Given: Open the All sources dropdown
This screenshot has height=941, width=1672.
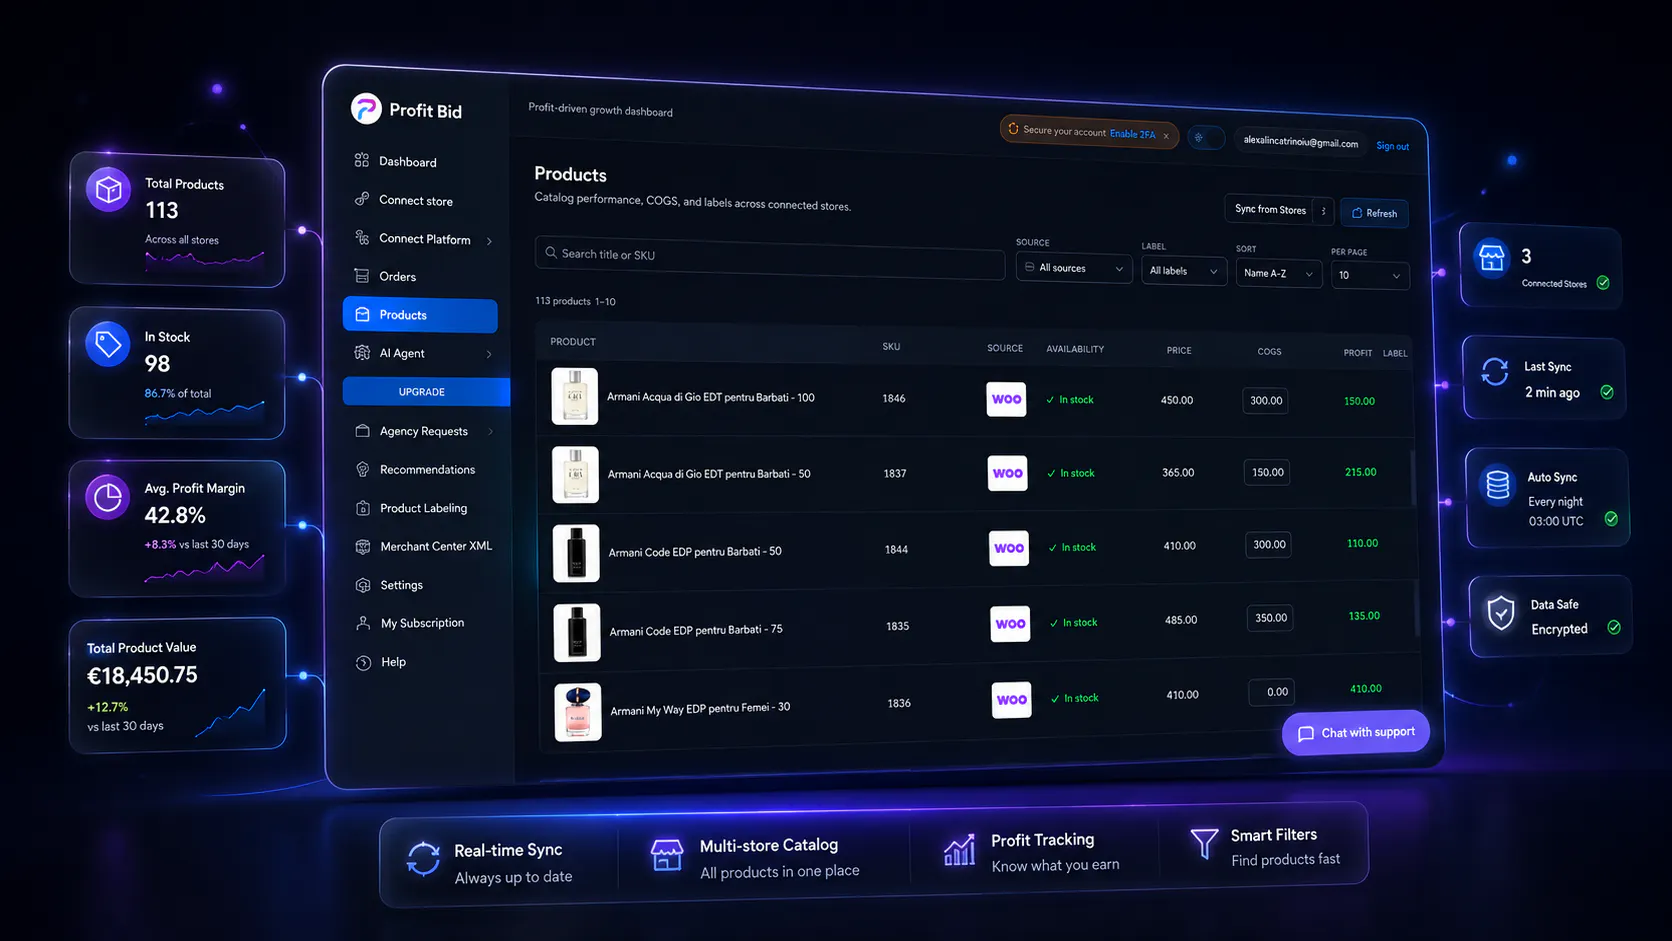Looking at the screenshot, I should pos(1074,268).
